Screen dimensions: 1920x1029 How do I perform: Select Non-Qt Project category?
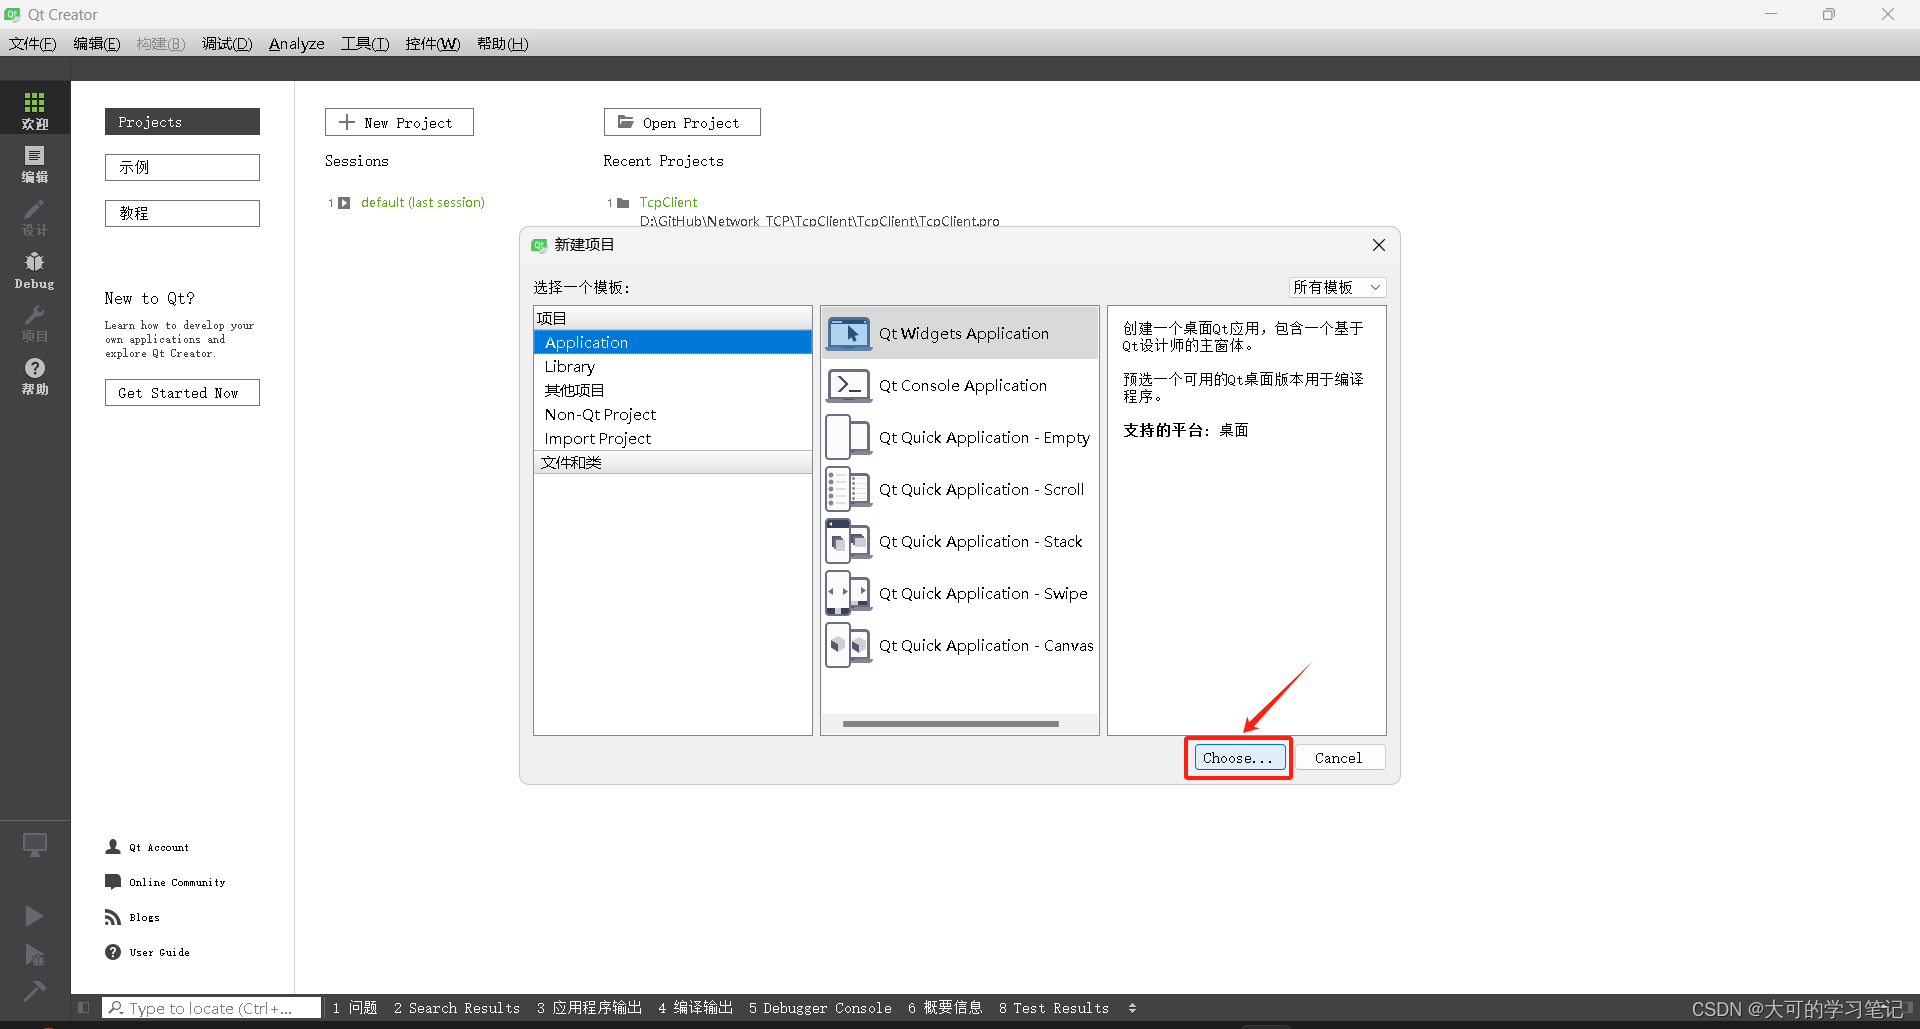673,414
